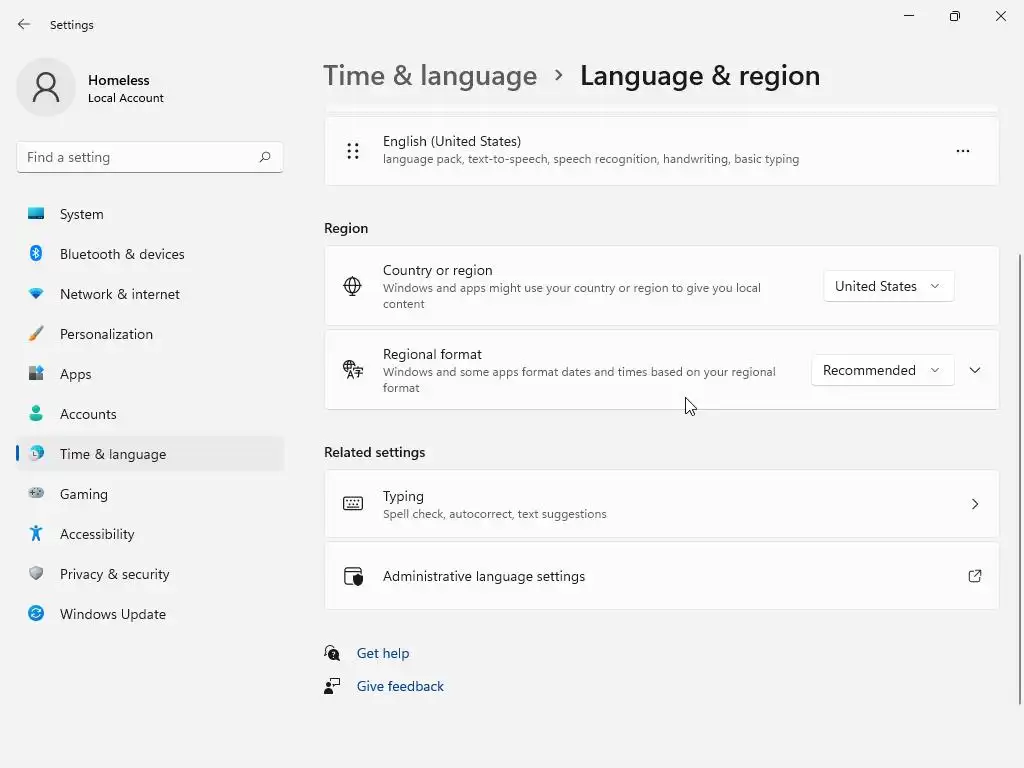Click the Administrative language settings external-link icon

pos(974,576)
